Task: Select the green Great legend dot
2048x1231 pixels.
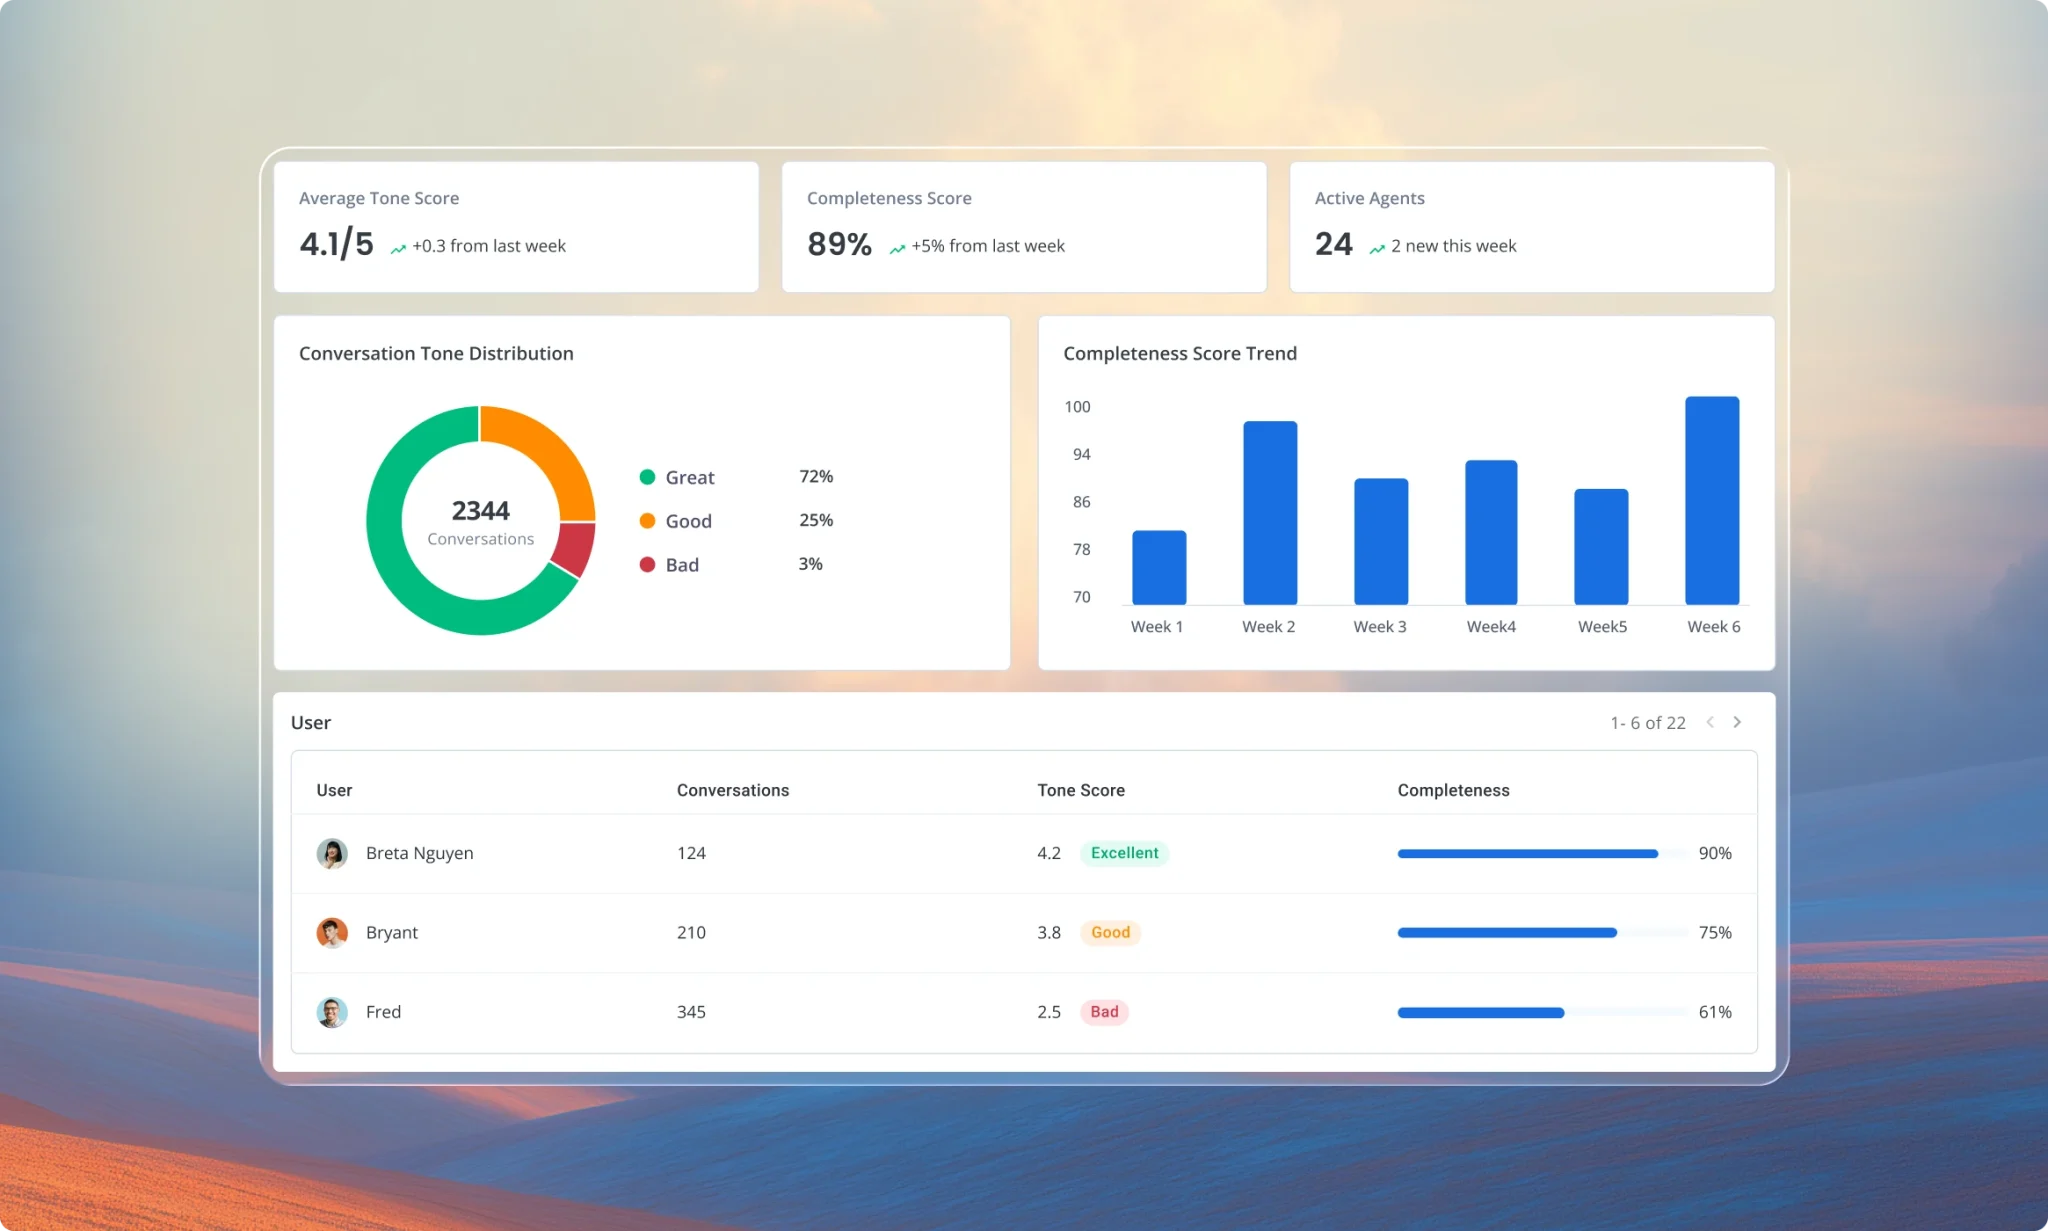Action: pyautogui.click(x=647, y=477)
